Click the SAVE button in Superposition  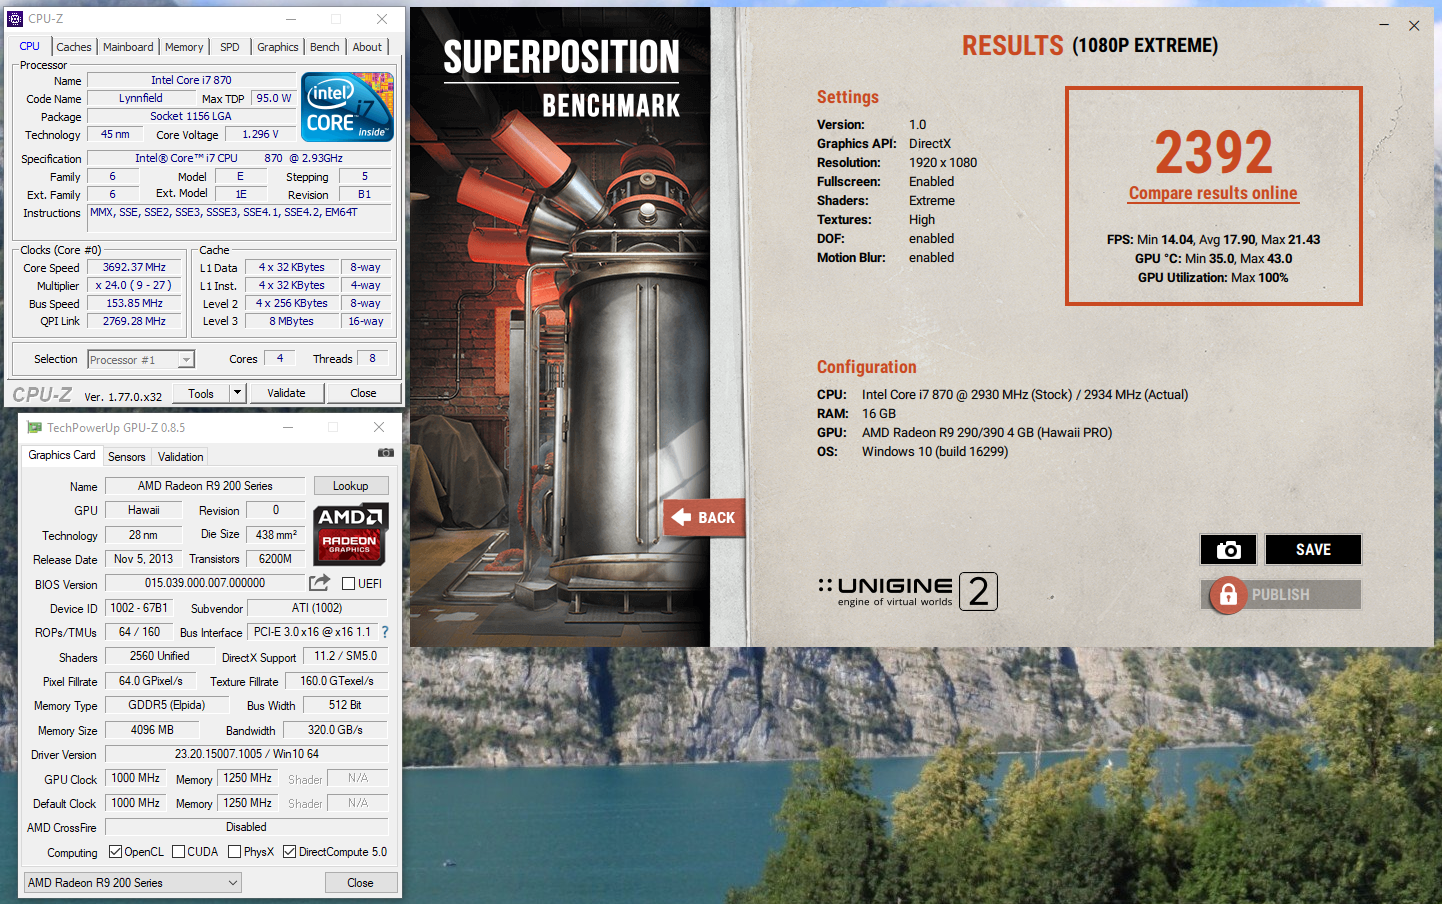pos(1313,549)
